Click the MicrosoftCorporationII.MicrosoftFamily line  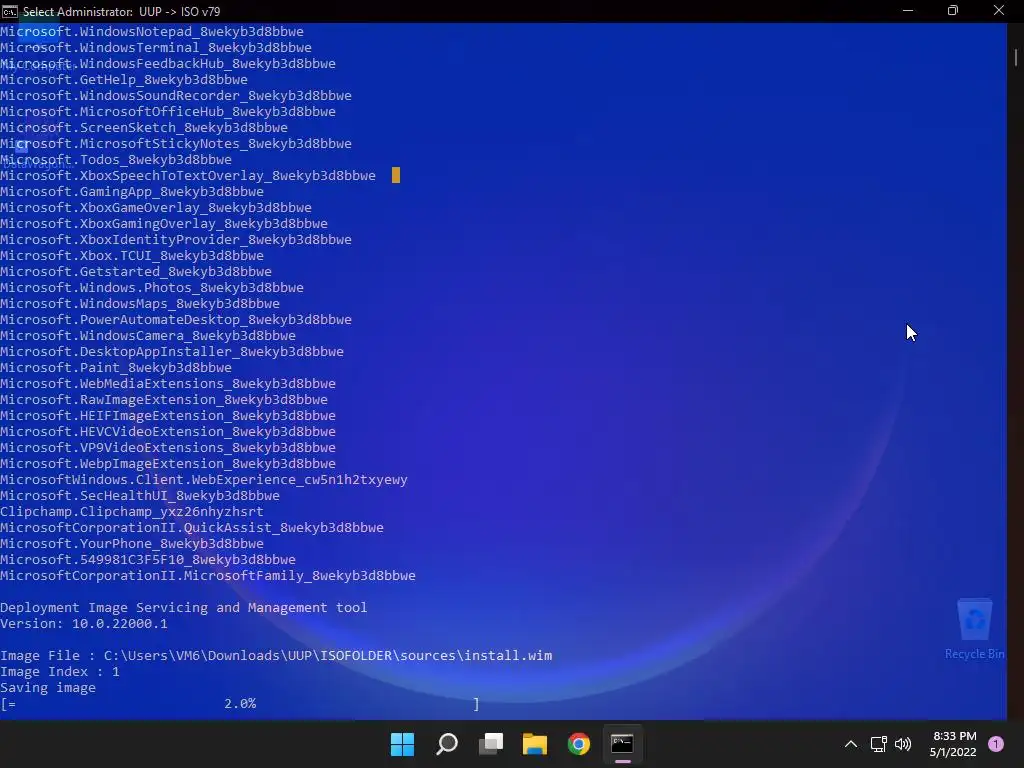208,575
